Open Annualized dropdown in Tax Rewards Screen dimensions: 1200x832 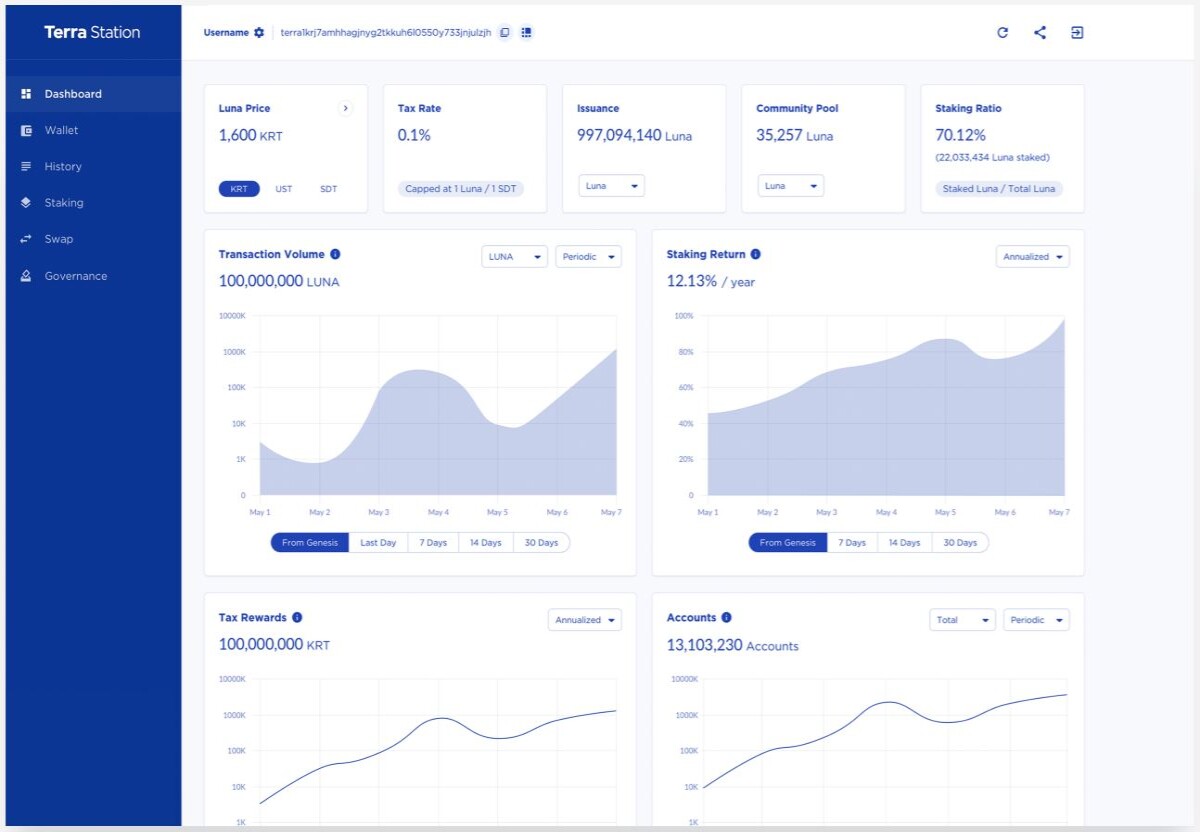point(585,620)
